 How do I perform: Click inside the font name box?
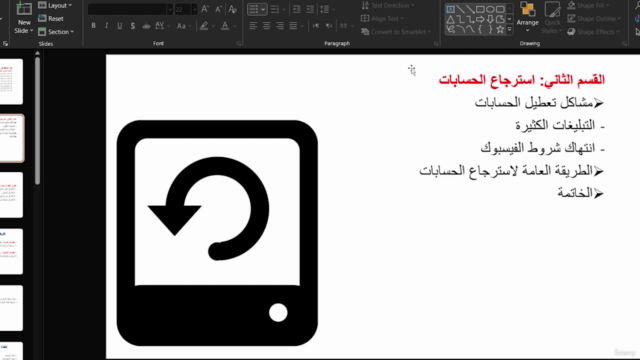127,9
